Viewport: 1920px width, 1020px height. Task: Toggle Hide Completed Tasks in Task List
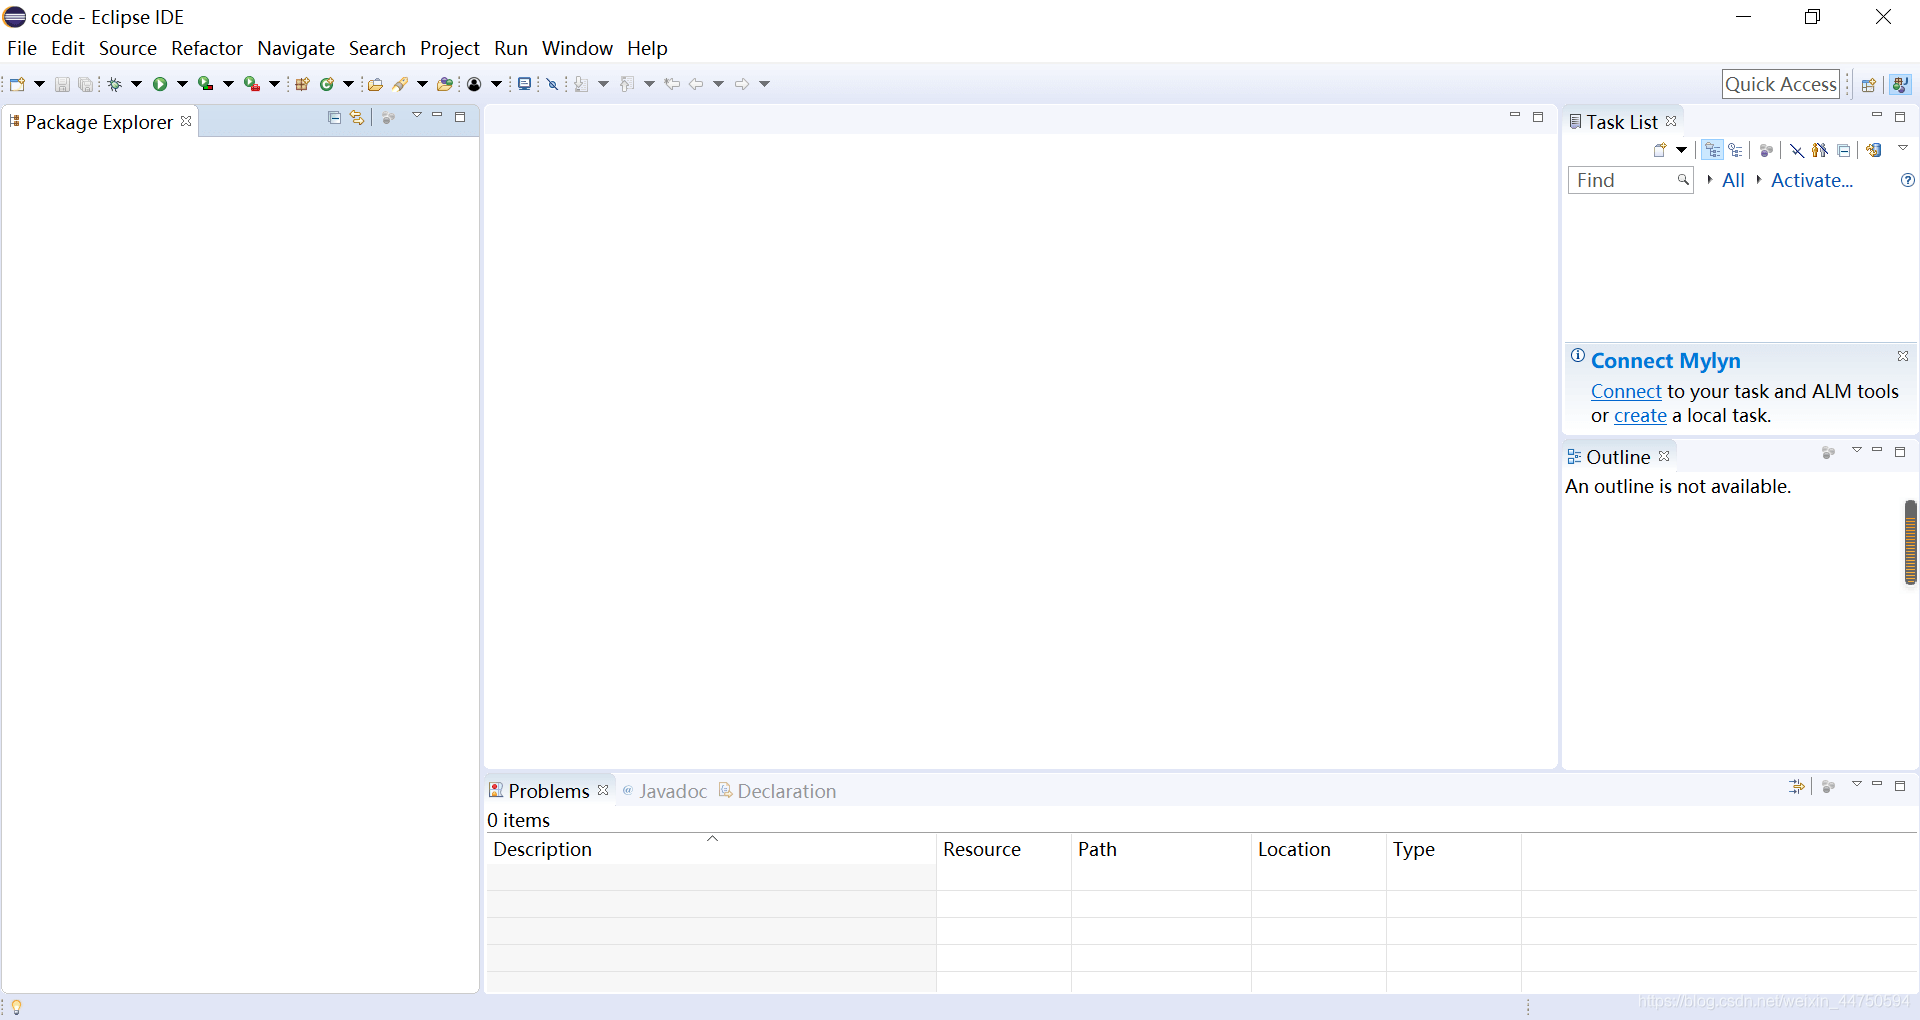pos(1797,150)
